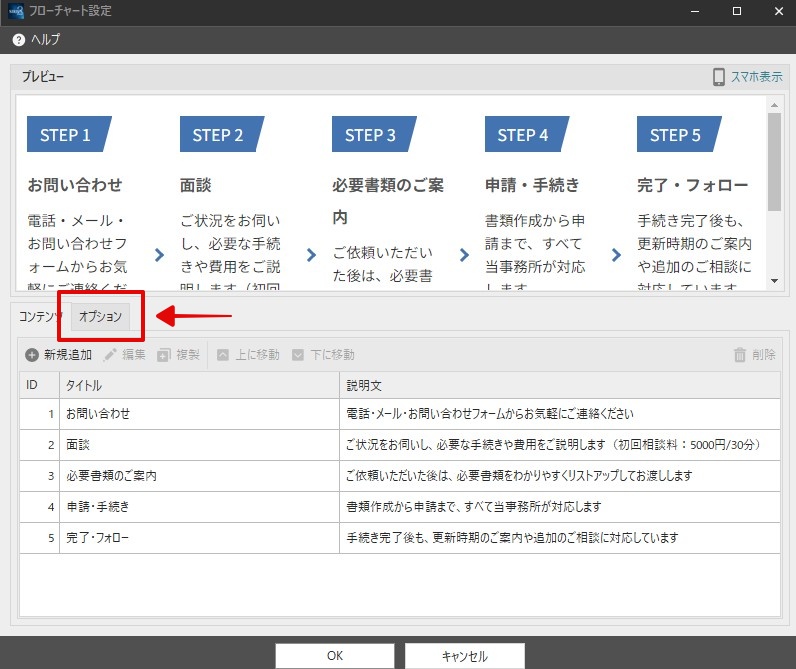Select the 面談 row with ID 2
796x669 pixels.
400,445
